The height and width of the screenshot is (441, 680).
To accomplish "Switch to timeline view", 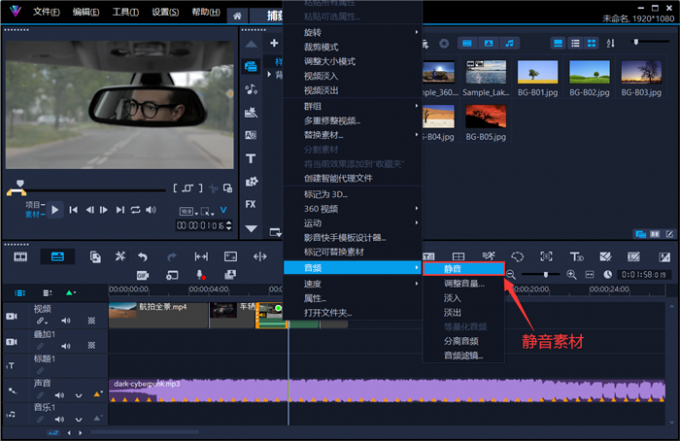I will pyautogui.click(x=57, y=257).
